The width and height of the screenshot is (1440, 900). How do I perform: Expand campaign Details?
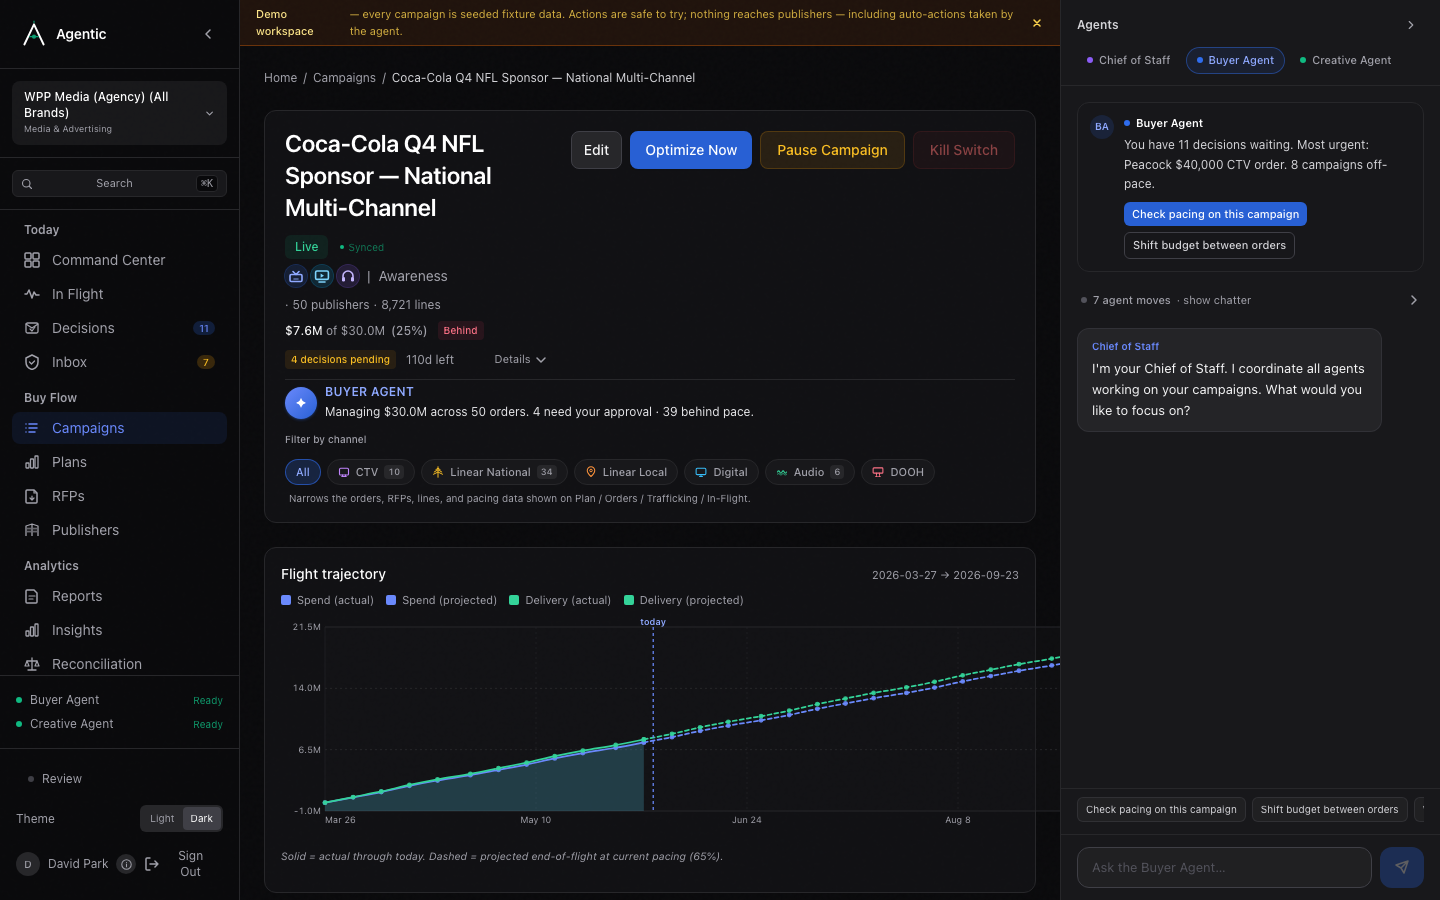[x=520, y=360]
